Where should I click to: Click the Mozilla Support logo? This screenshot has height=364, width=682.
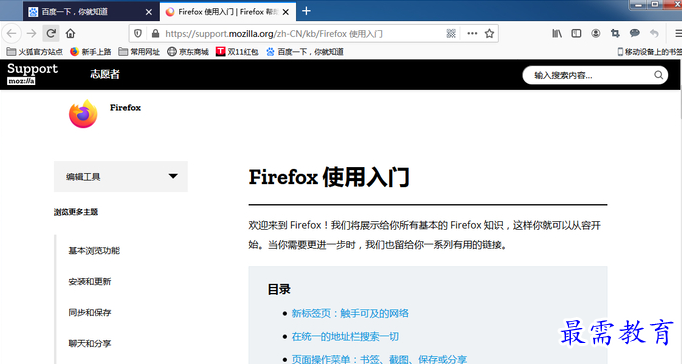coord(32,73)
